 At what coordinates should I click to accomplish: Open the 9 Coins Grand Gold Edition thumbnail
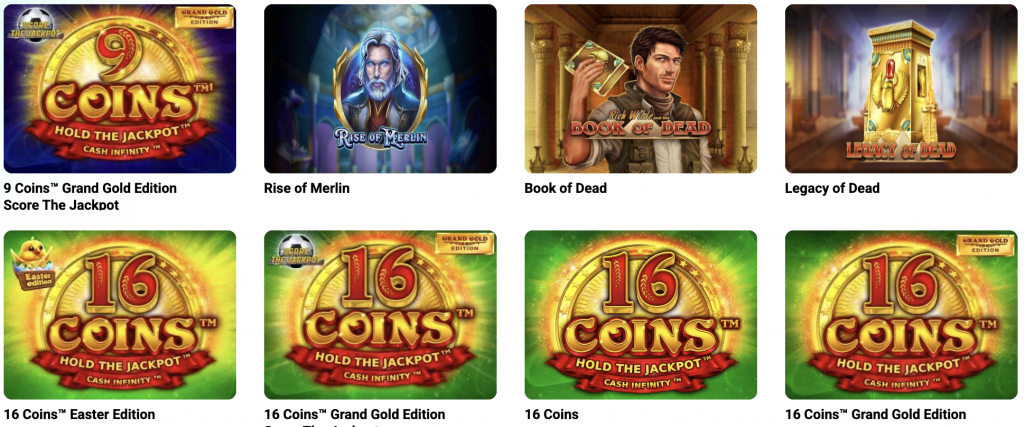click(120, 89)
